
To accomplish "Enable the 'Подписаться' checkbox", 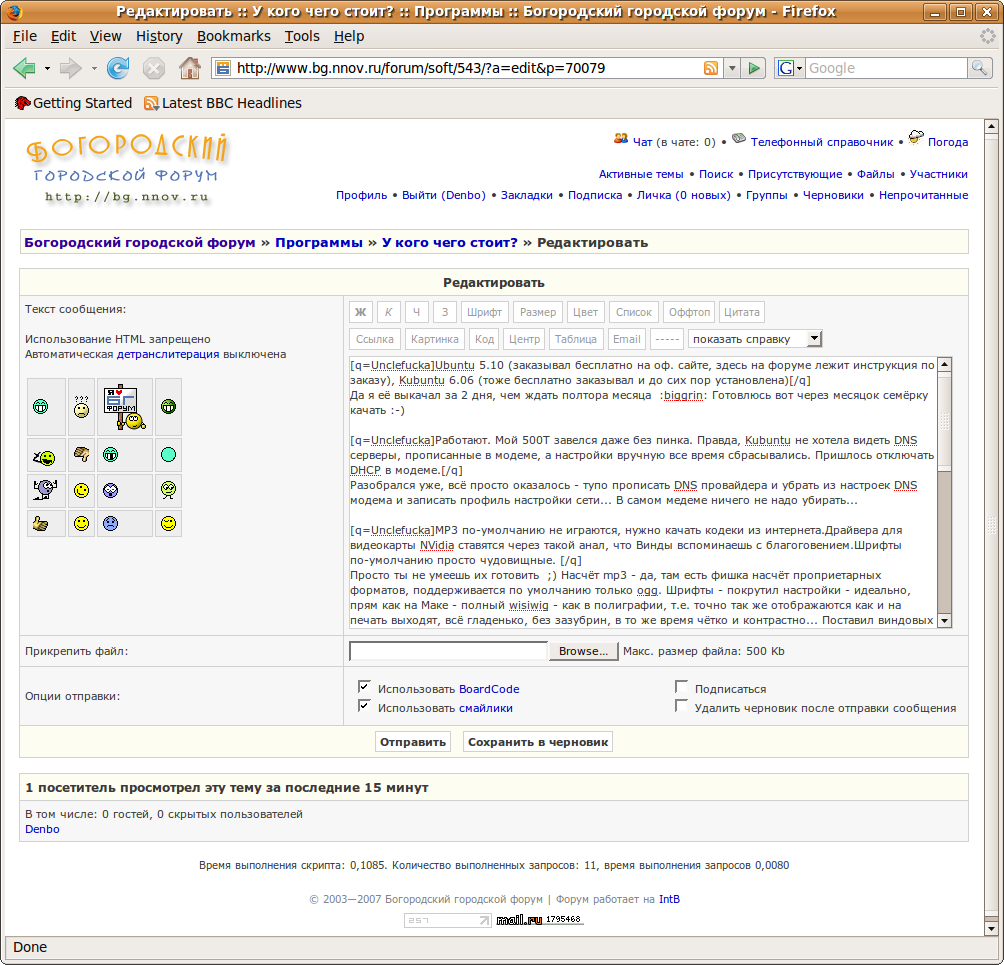I will click(682, 688).
